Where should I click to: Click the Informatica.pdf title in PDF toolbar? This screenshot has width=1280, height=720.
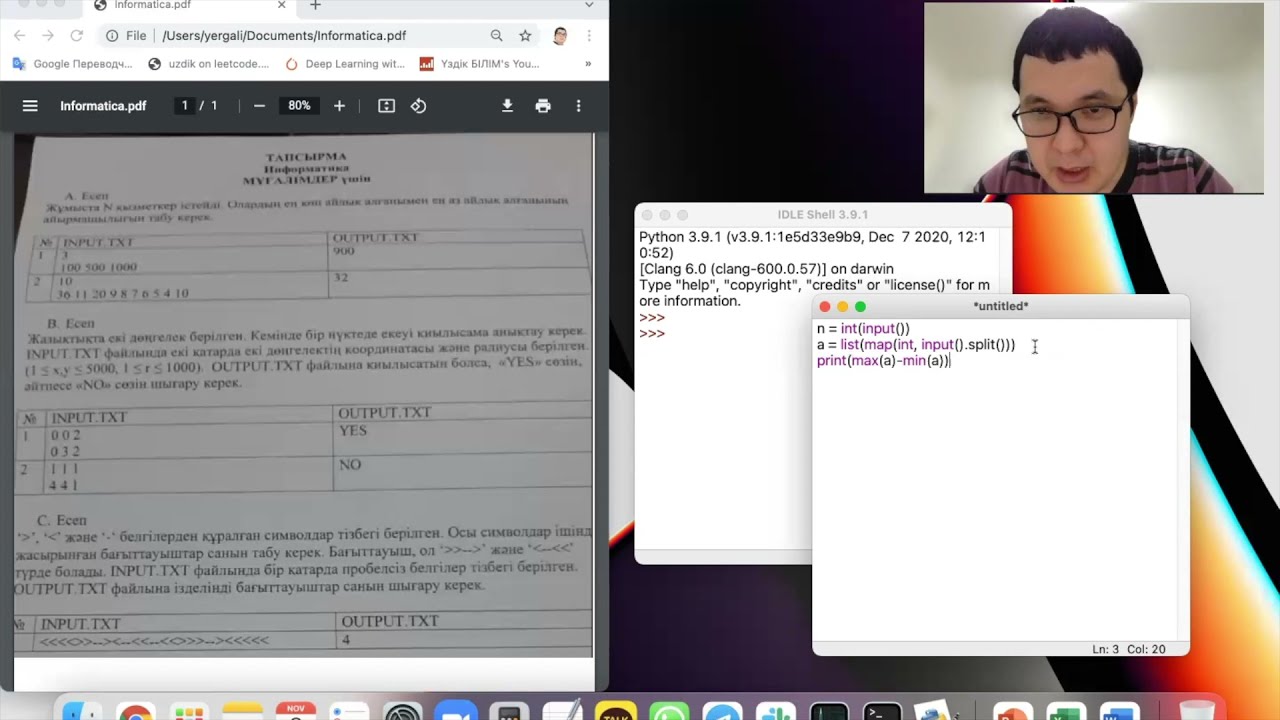[103, 106]
